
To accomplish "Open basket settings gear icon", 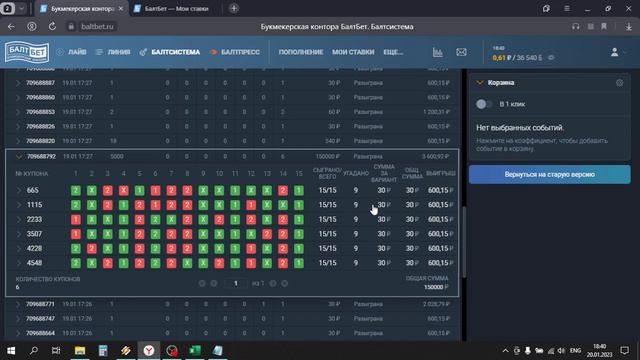I will click(620, 83).
